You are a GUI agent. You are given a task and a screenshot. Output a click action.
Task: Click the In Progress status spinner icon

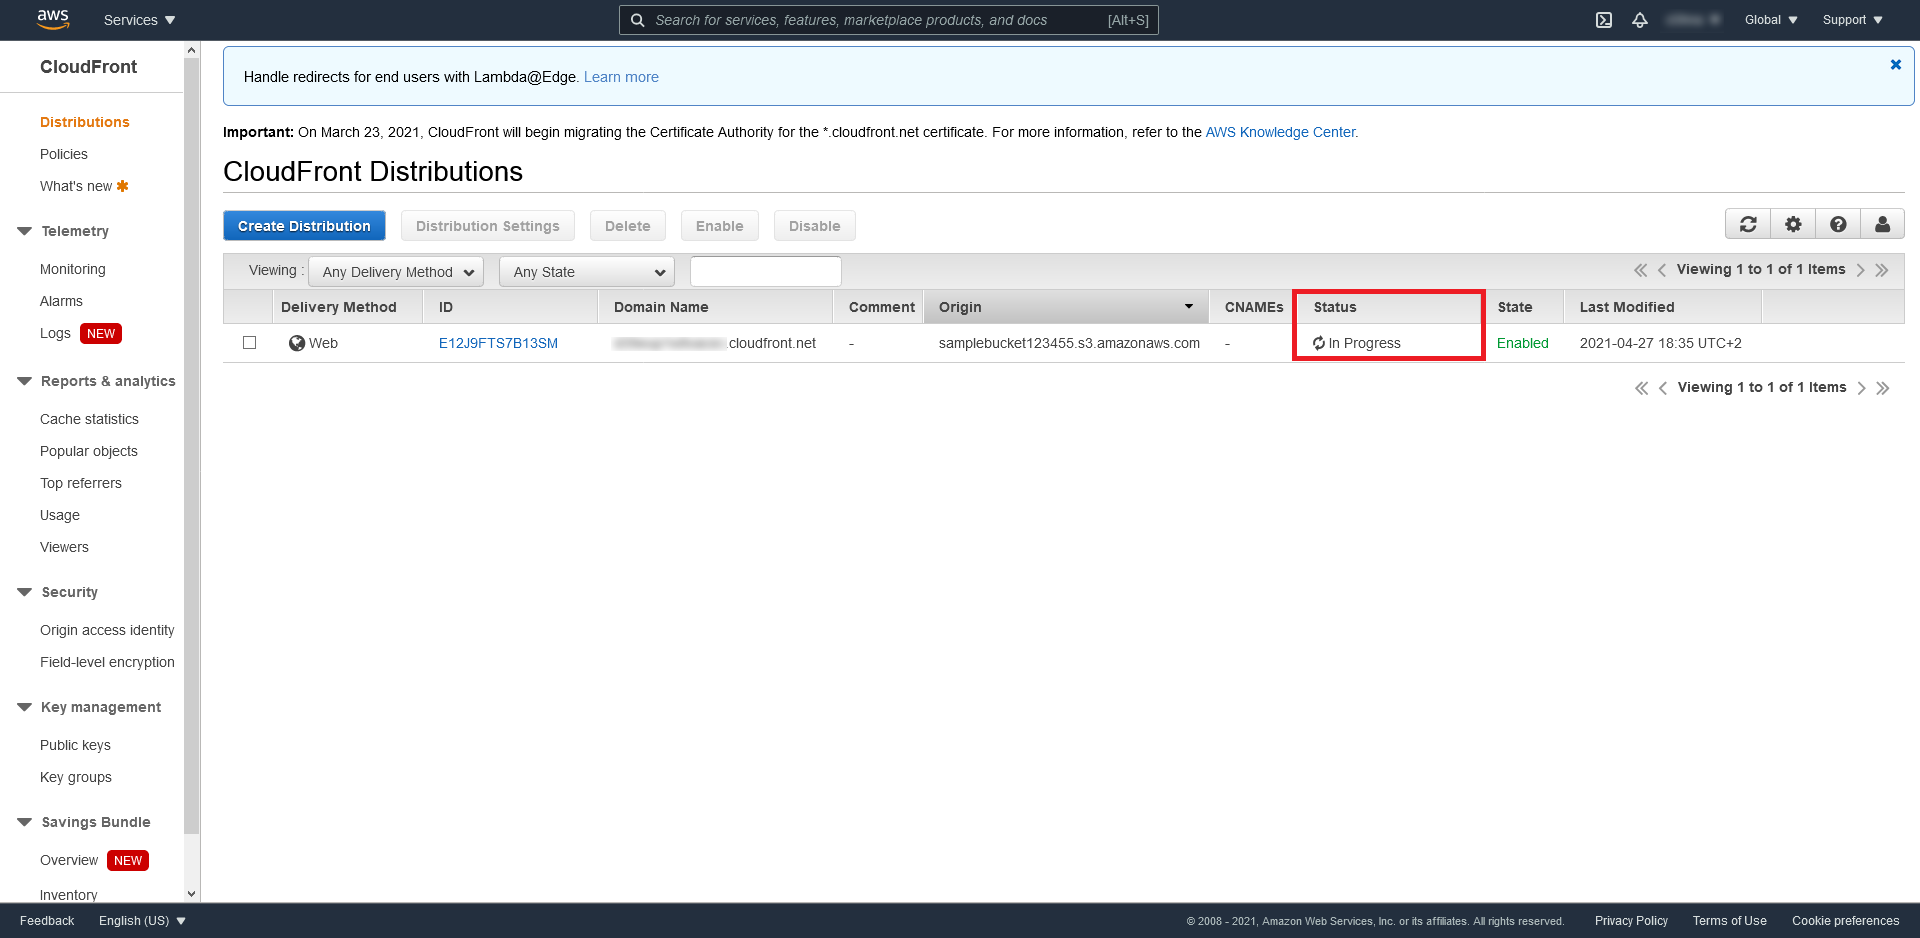(1319, 343)
